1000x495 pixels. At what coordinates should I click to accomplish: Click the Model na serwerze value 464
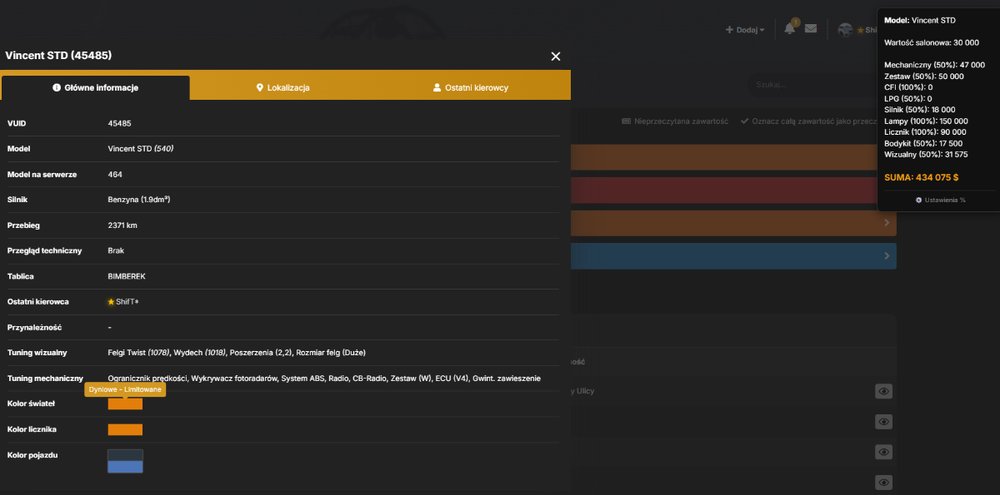[x=115, y=174]
